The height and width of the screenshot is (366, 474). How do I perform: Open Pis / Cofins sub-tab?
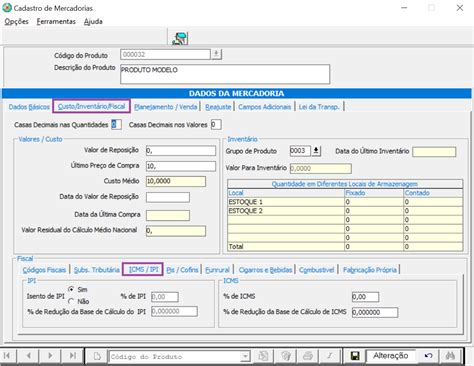(x=182, y=270)
